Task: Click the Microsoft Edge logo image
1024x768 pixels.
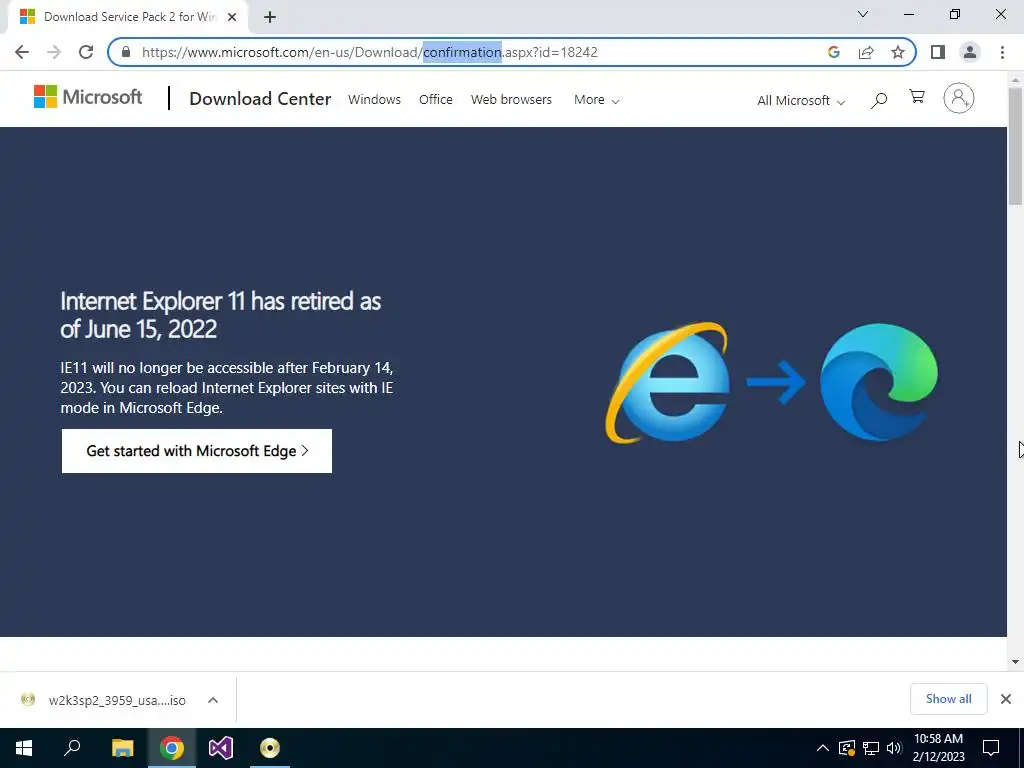Action: [x=878, y=382]
